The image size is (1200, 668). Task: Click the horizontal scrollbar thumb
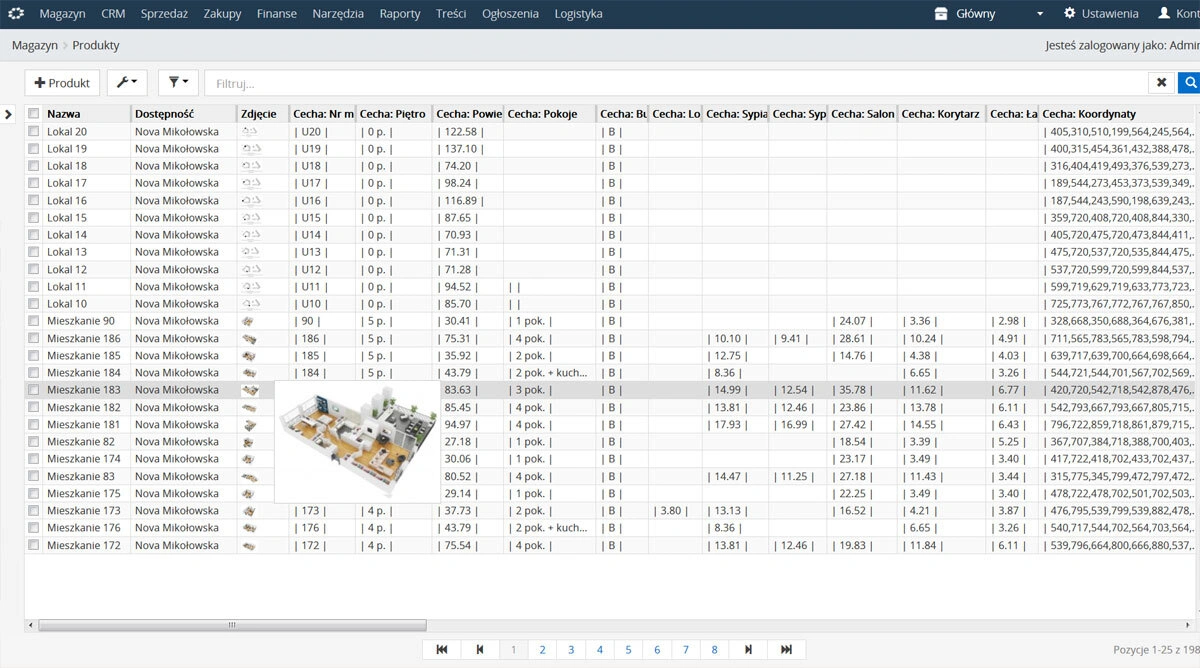[x=231, y=625]
